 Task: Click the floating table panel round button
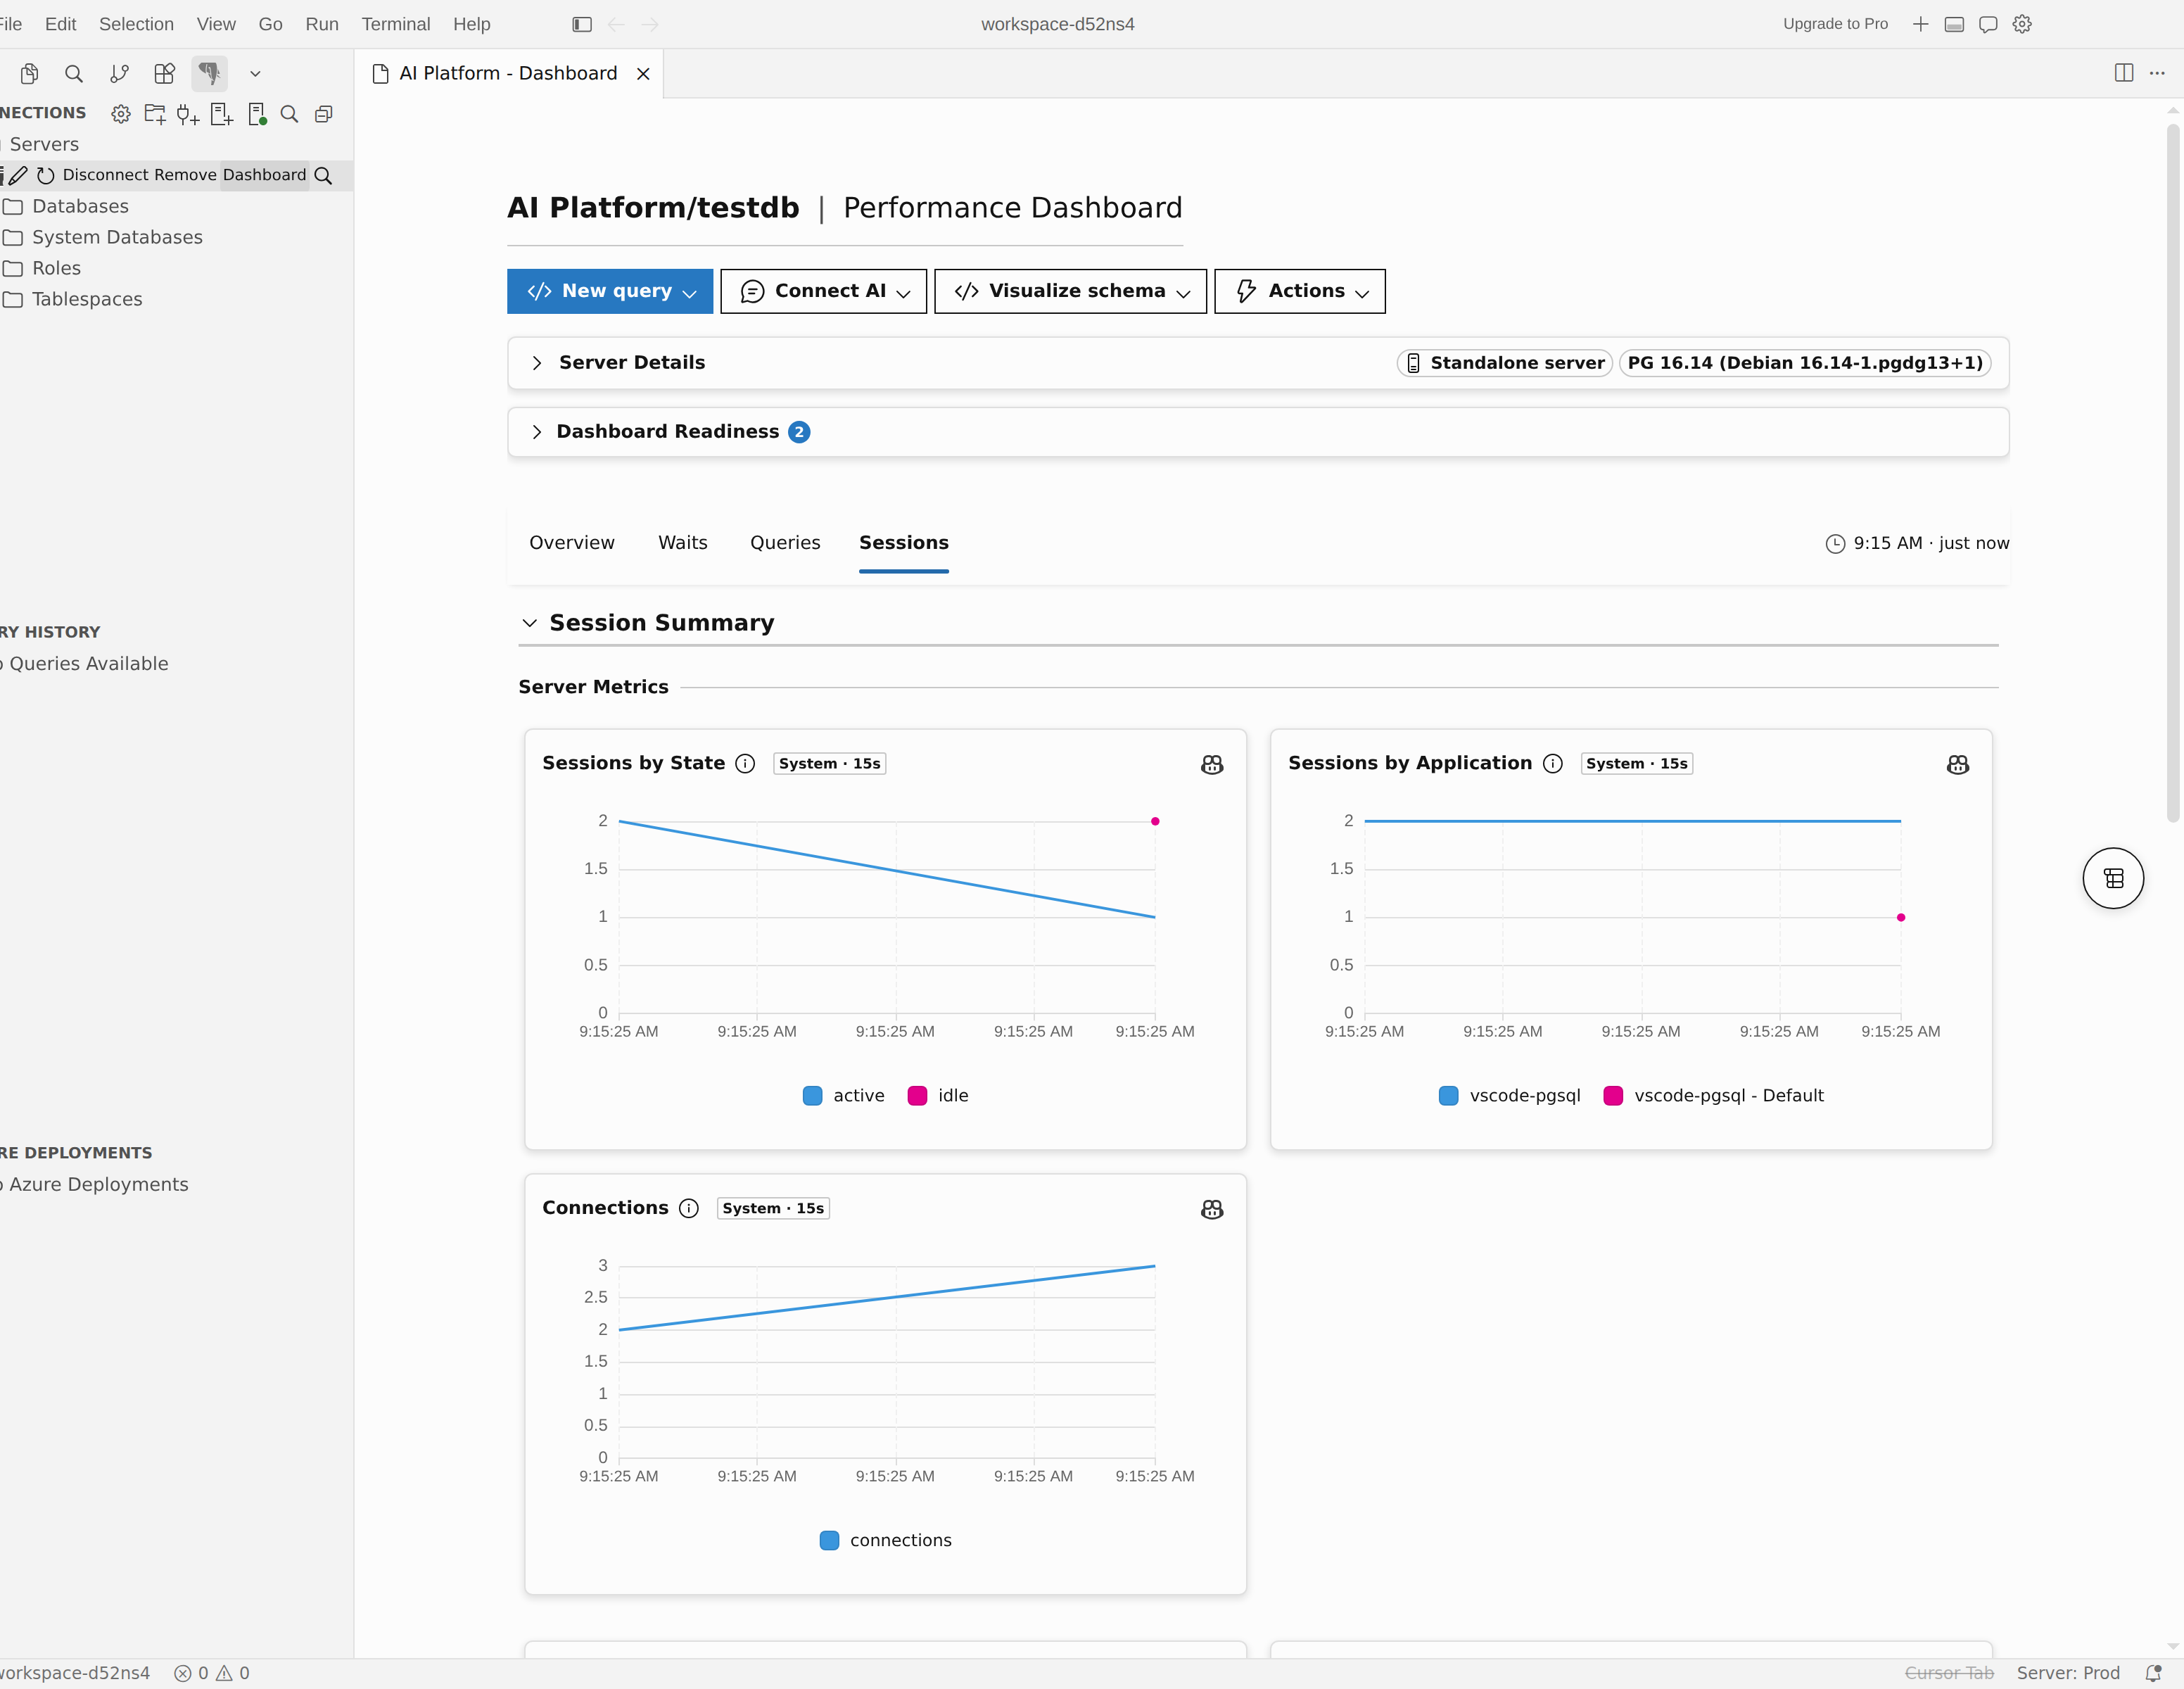coord(2113,878)
